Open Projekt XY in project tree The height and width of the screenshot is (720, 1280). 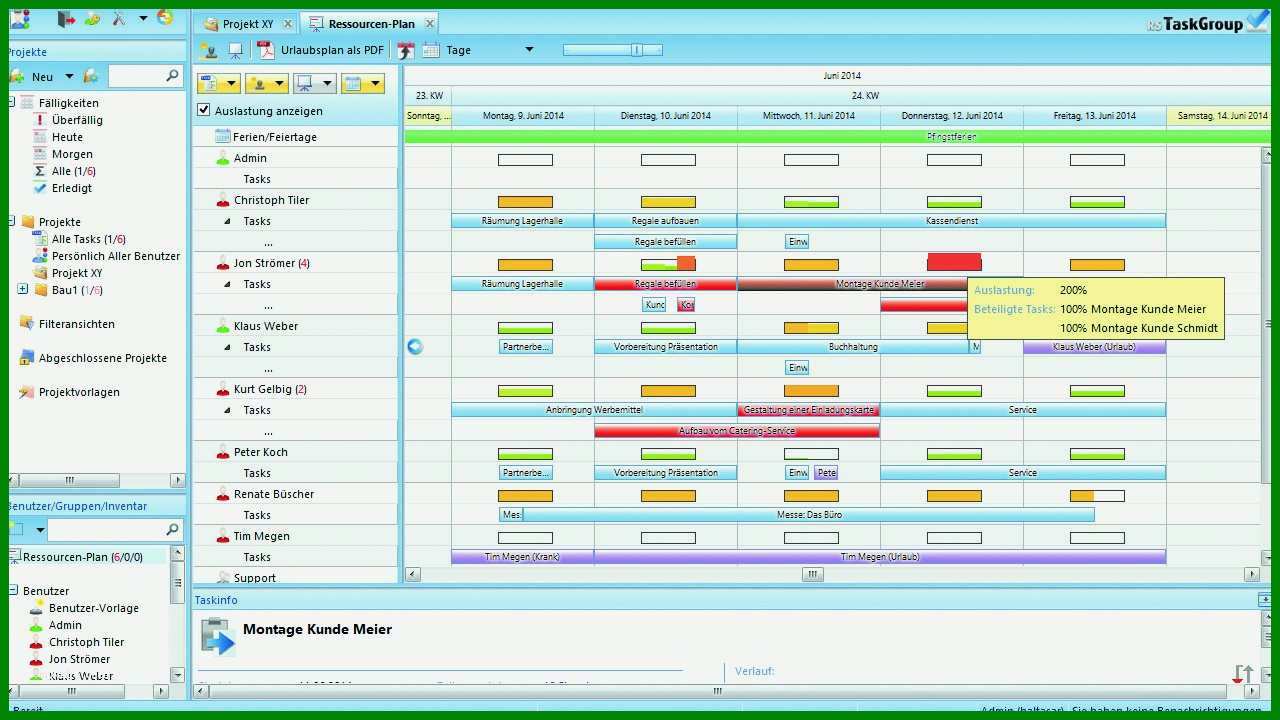click(77, 273)
